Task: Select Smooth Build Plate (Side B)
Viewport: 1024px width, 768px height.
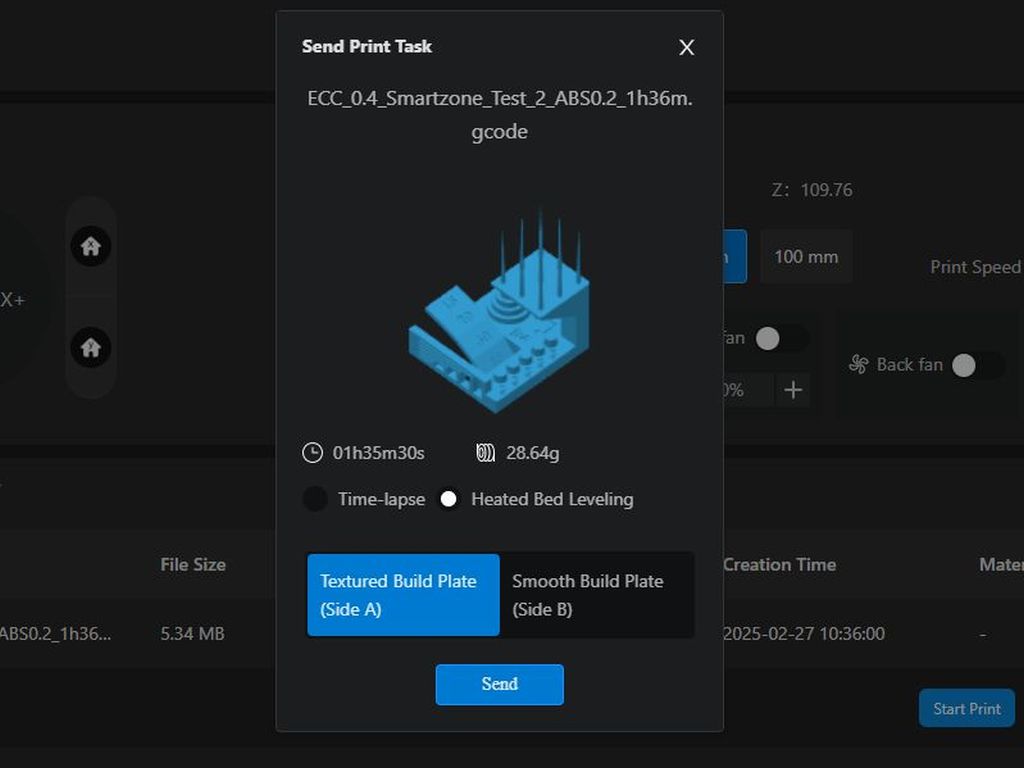Action: click(x=596, y=595)
